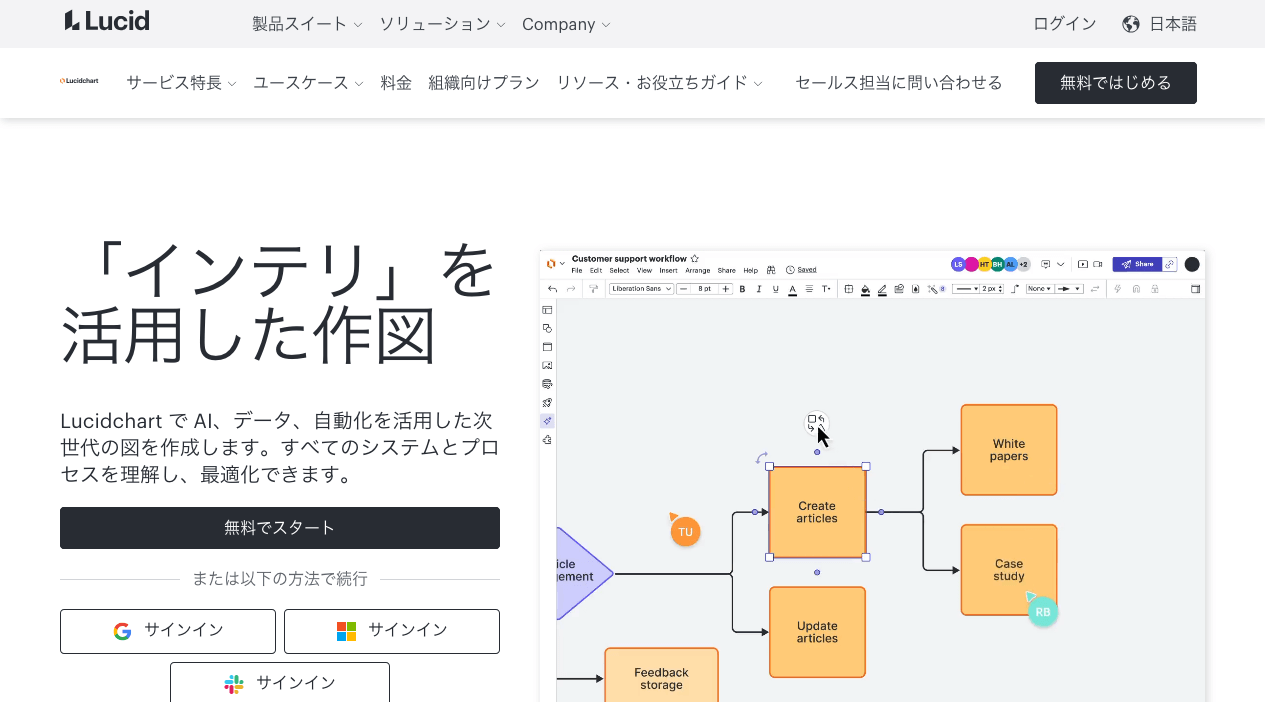Click the redo arrow in the diagram toolbar
The height and width of the screenshot is (702, 1265).
point(571,289)
